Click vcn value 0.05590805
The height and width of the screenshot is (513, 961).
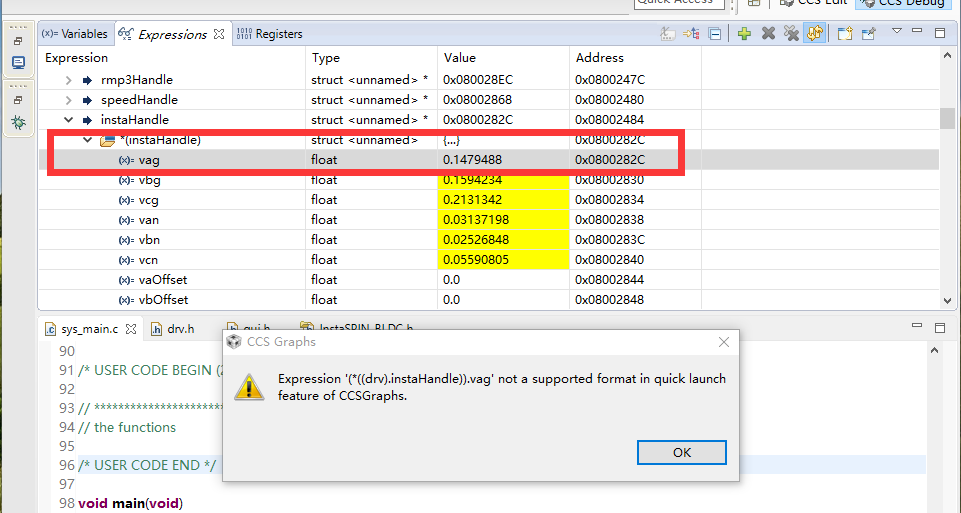click(476, 260)
